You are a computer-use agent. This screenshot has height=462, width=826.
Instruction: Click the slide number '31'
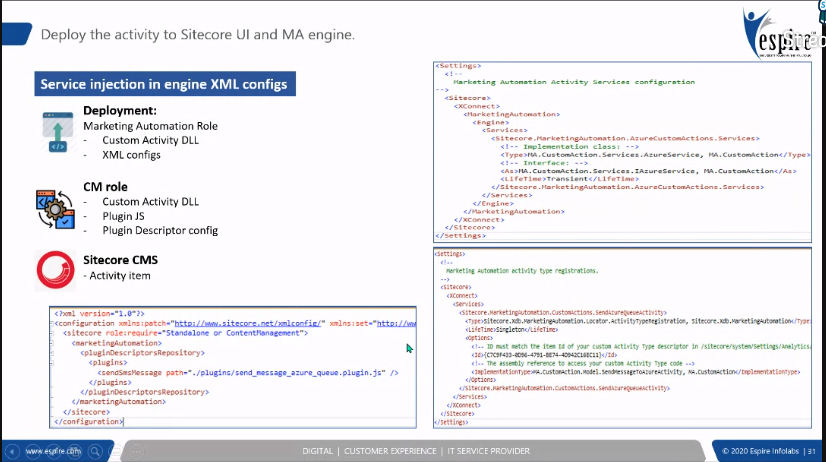pyautogui.click(x=812, y=451)
